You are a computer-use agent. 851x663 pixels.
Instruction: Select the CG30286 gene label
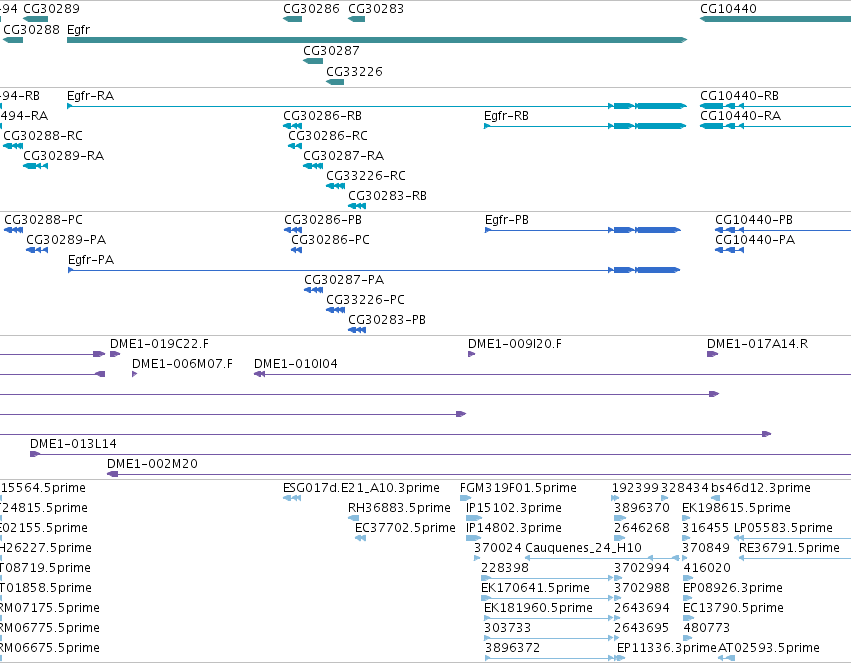pyautogui.click(x=311, y=9)
